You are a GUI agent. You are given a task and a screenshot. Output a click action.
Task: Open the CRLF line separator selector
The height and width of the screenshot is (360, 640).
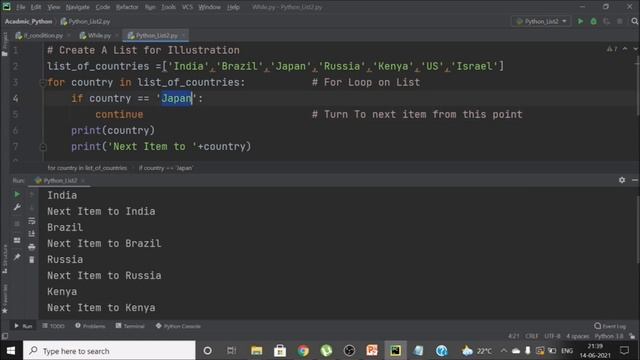[531, 336]
